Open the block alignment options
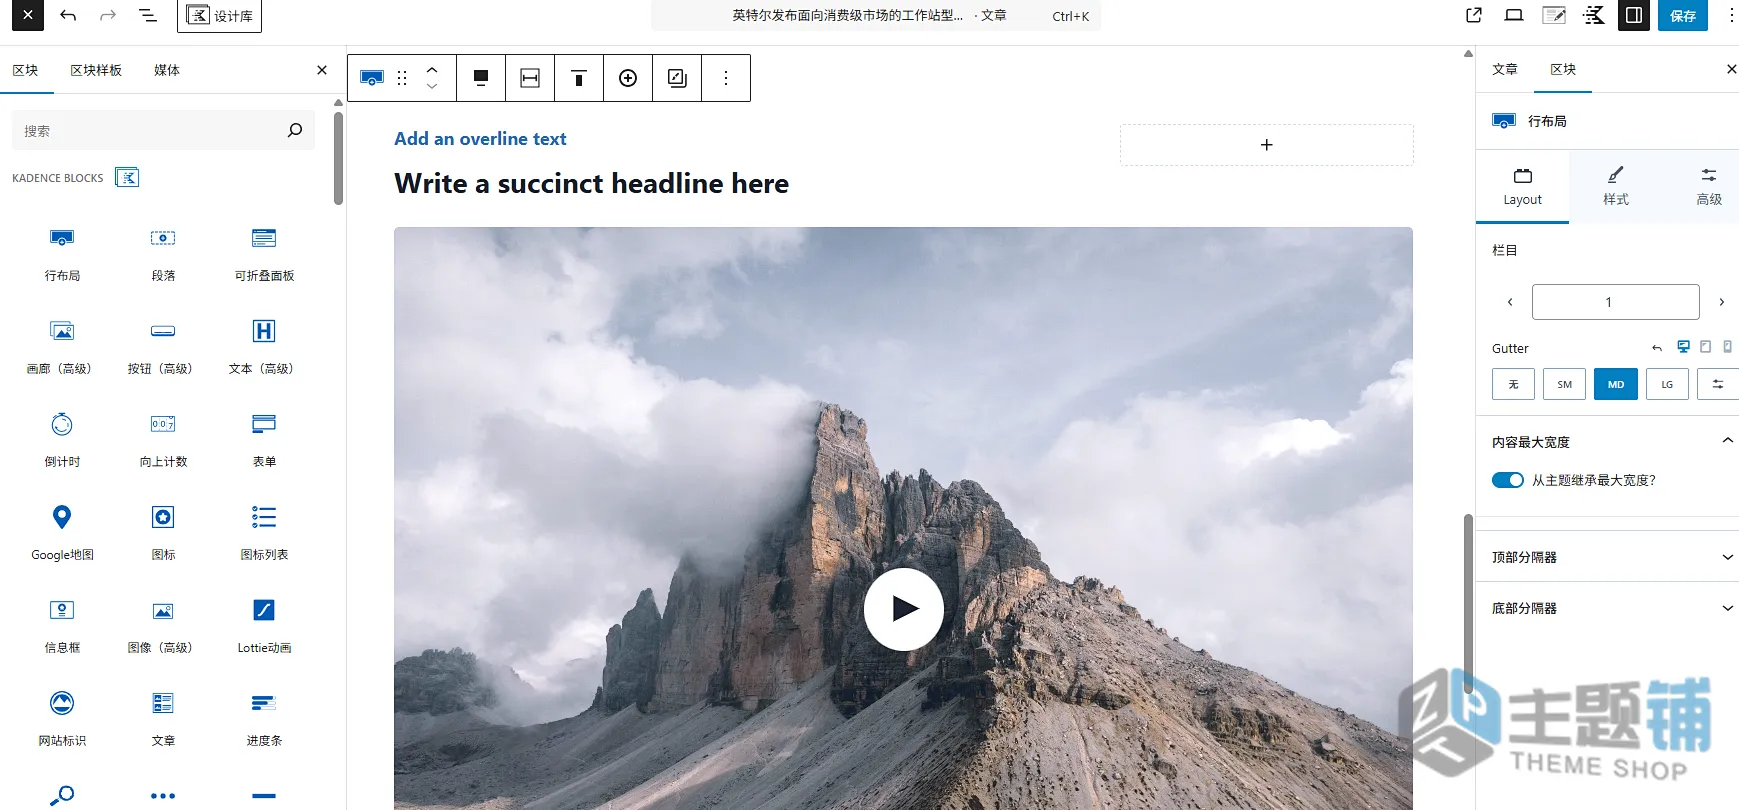The height and width of the screenshot is (810, 1739). [x=481, y=78]
